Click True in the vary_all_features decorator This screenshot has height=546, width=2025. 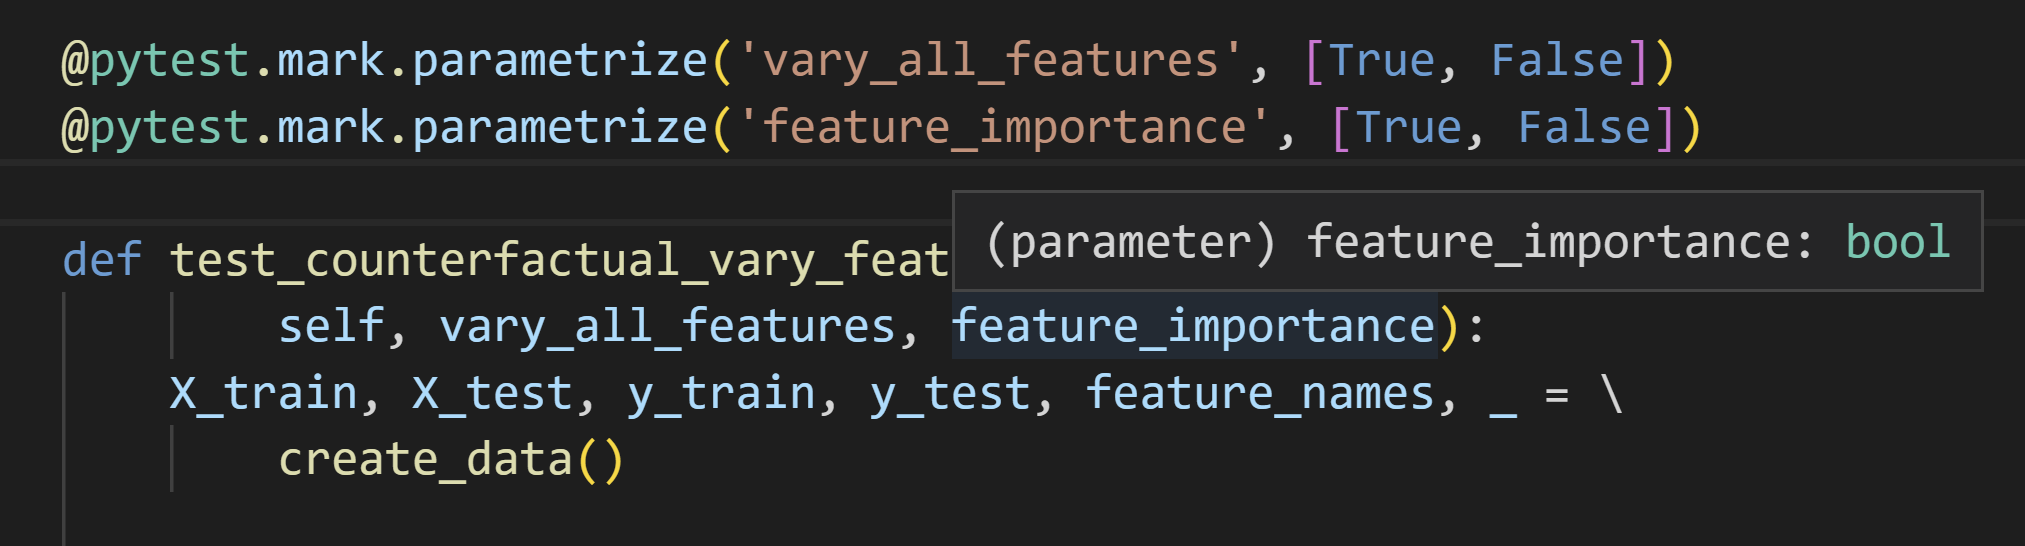1381,62
